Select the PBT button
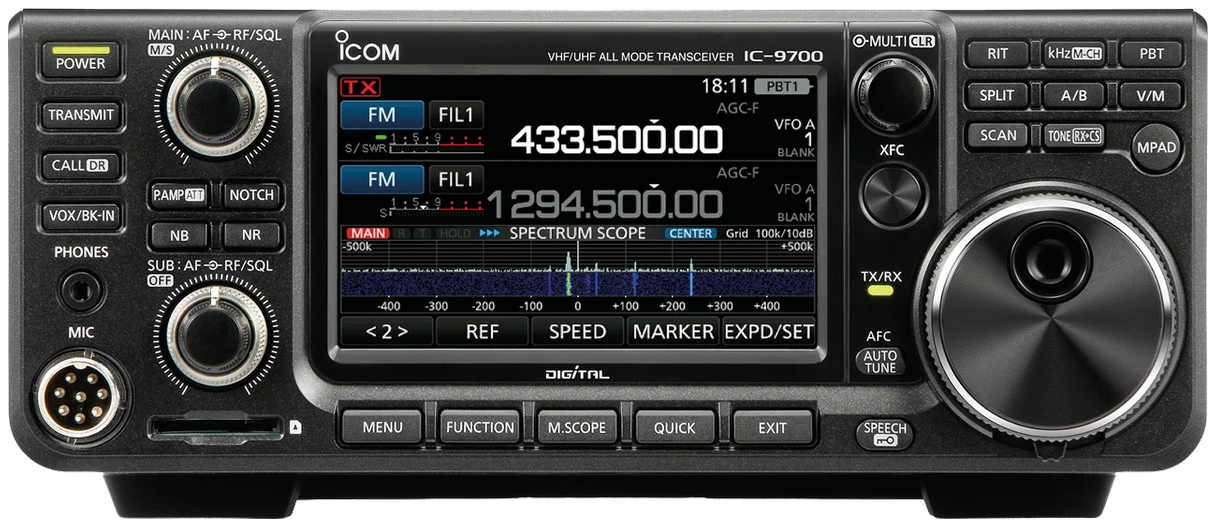 pos(1151,54)
